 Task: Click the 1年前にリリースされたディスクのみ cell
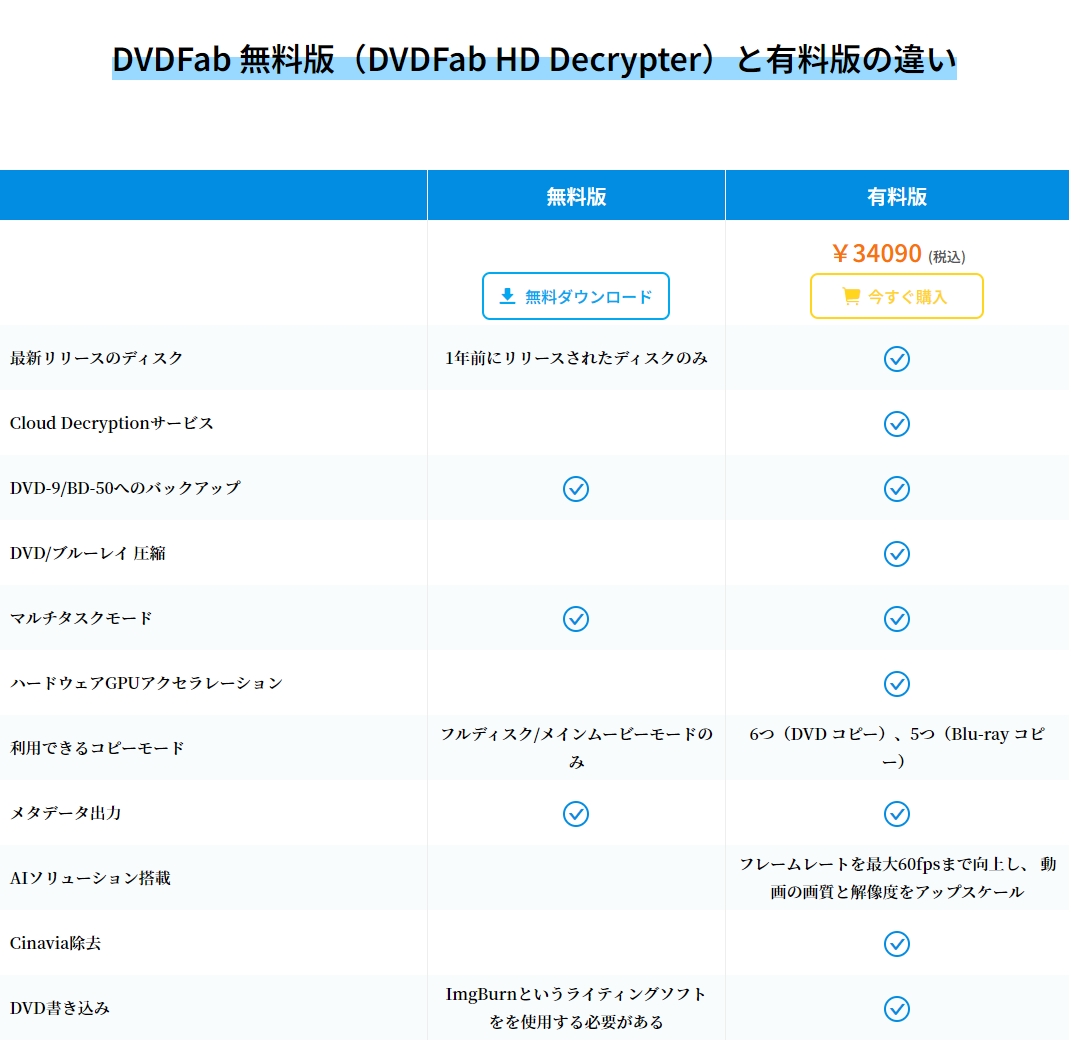(576, 358)
